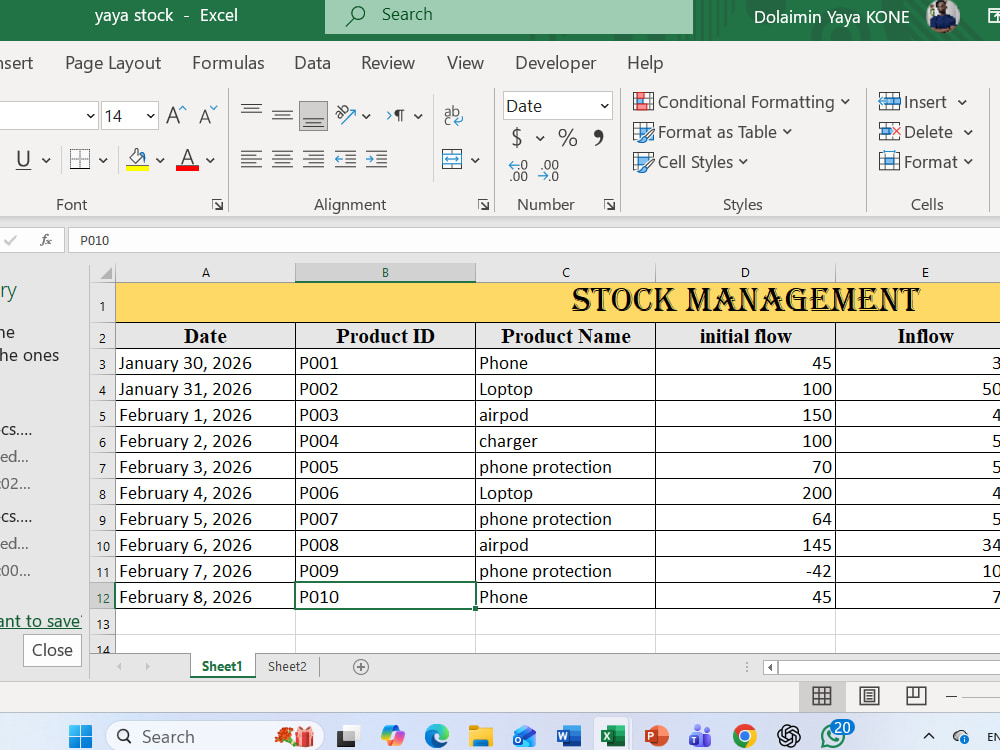Click Borders icon
The width and height of the screenshot is (1000, 750).
pos(80,159)
